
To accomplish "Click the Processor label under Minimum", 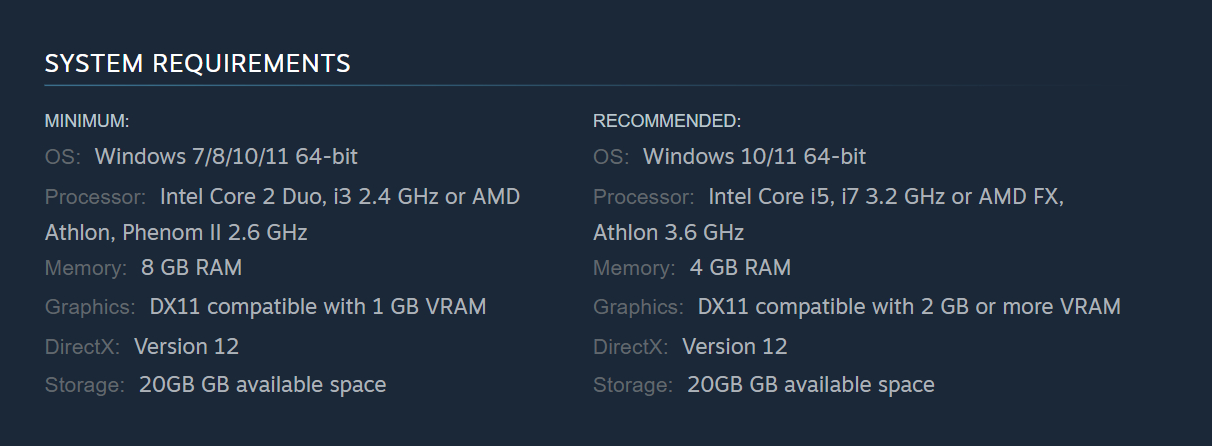I will coord(96,197).
